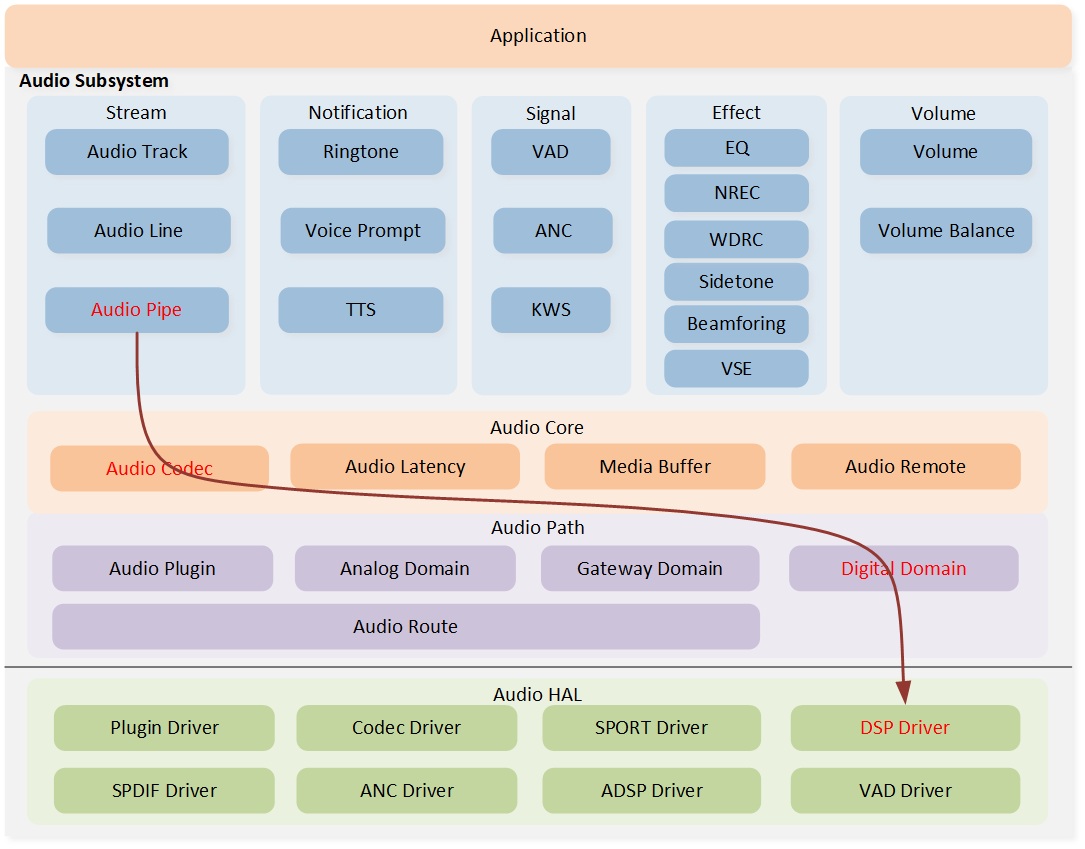This screenshot has width=1085, height=849.
Task: Click the VAD Driver block
Action: tap(905, 791)
